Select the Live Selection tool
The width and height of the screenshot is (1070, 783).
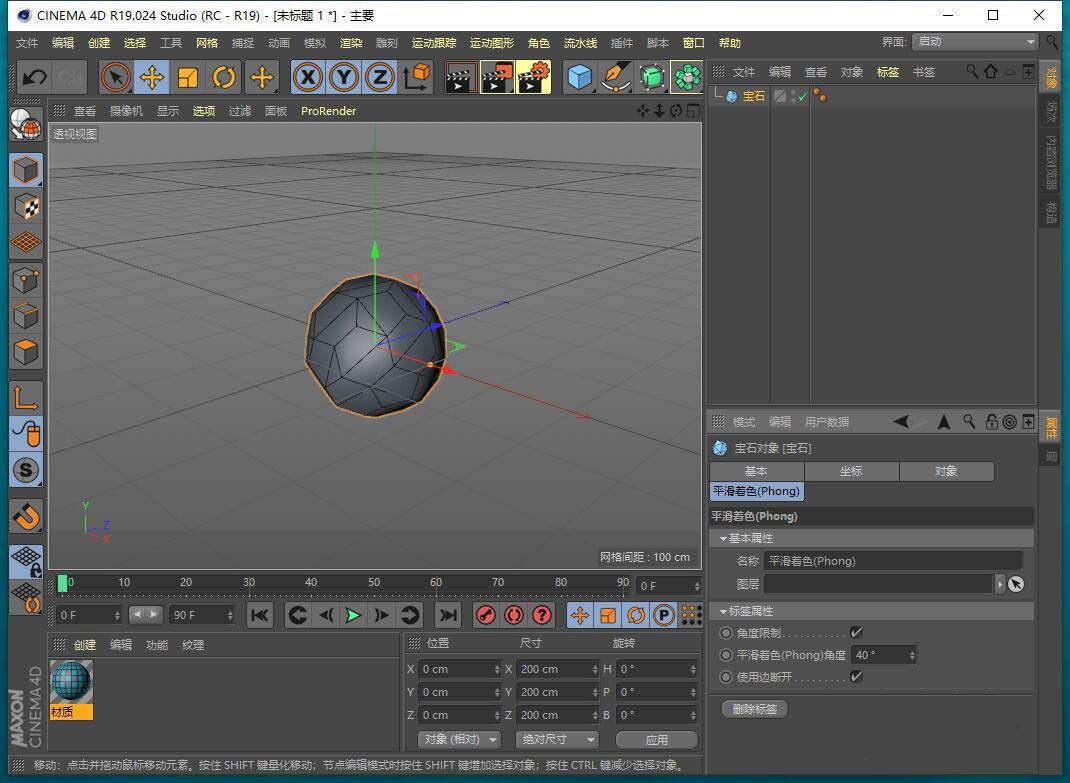point(116,77)
